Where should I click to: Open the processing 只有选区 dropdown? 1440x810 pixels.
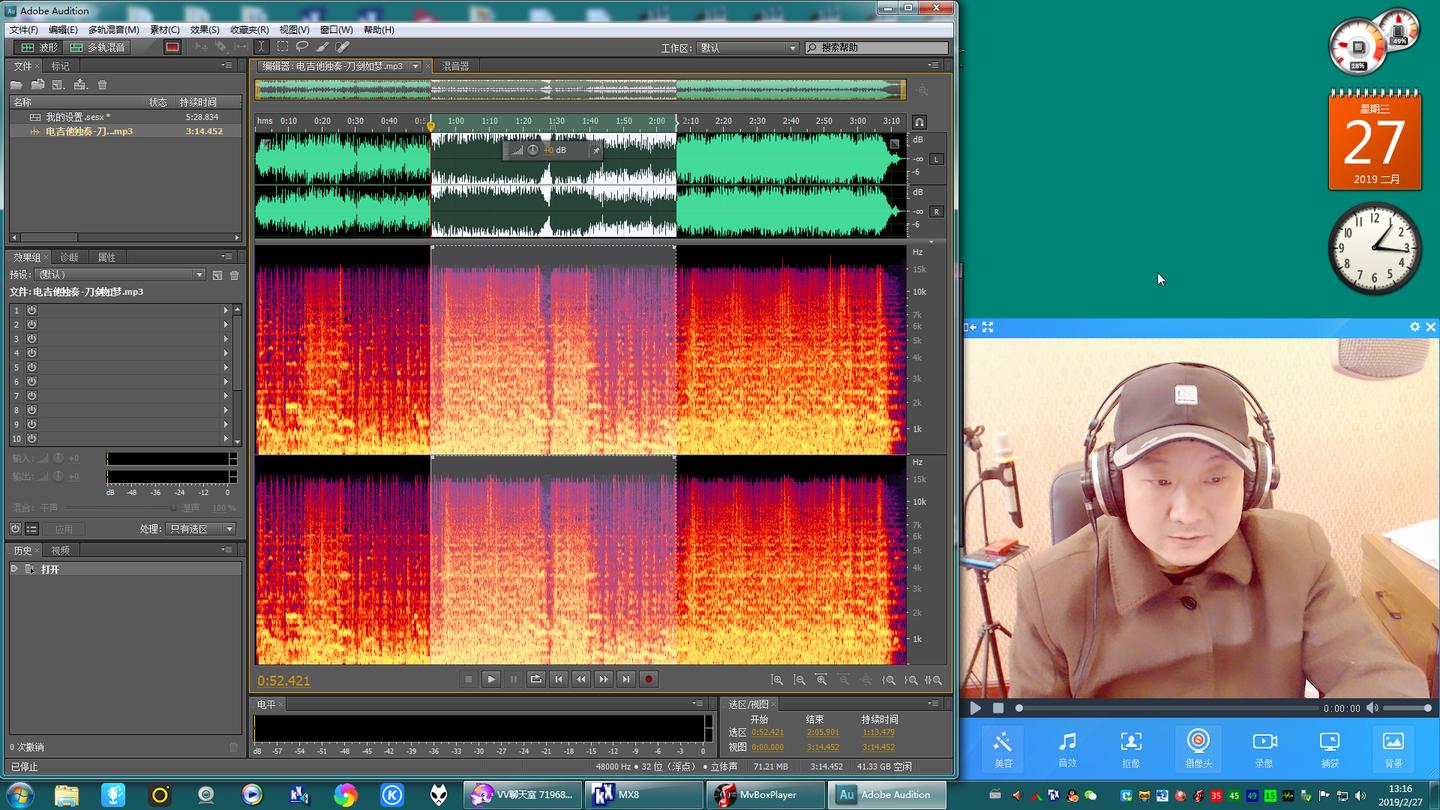tap(201, 529)
